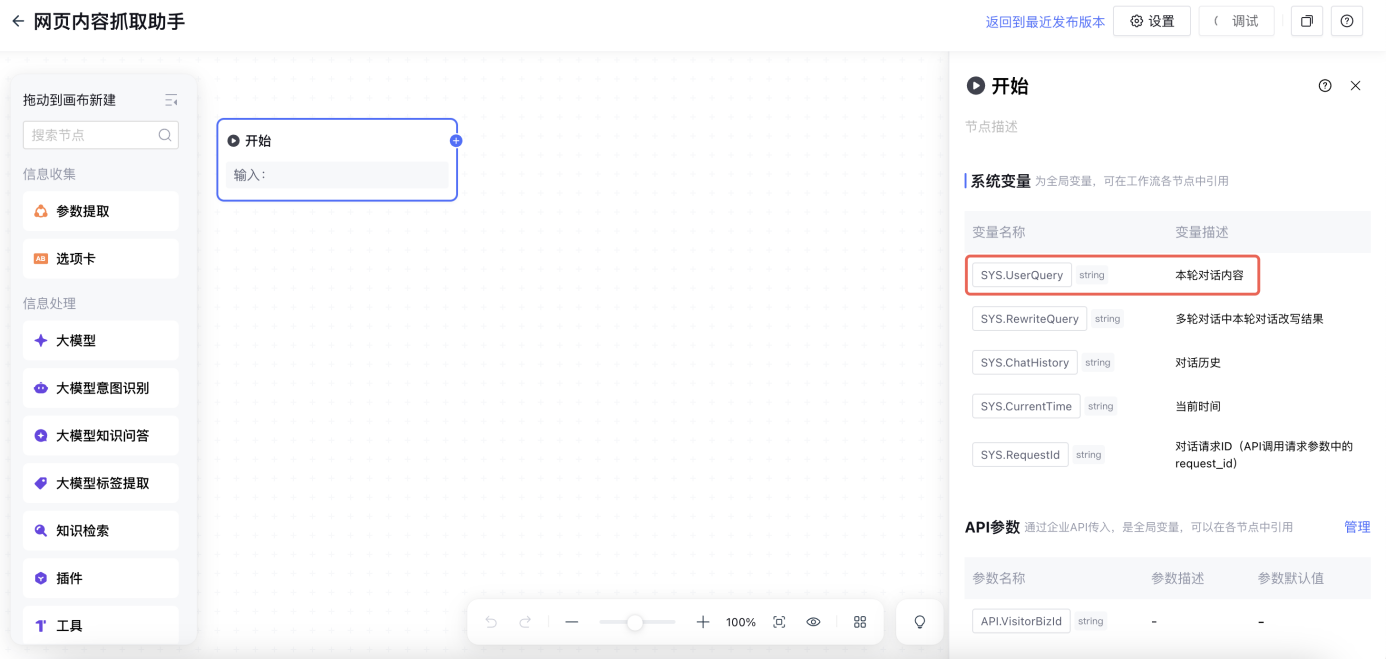1386x659 pixels.
Task: Select the 参数提取 node
Action: tap(100, 211)
